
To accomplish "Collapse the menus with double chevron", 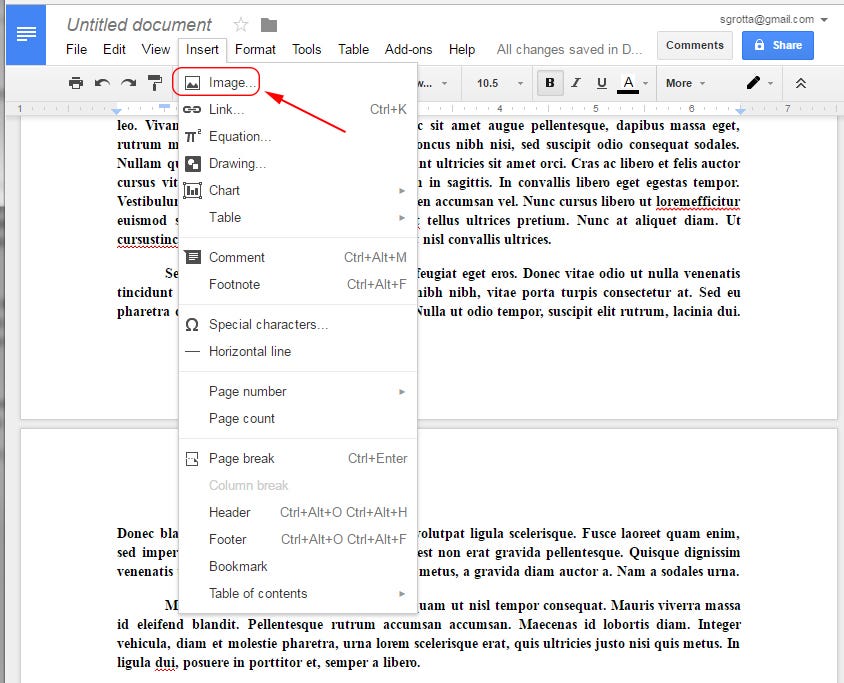I will tap(801, 83).
